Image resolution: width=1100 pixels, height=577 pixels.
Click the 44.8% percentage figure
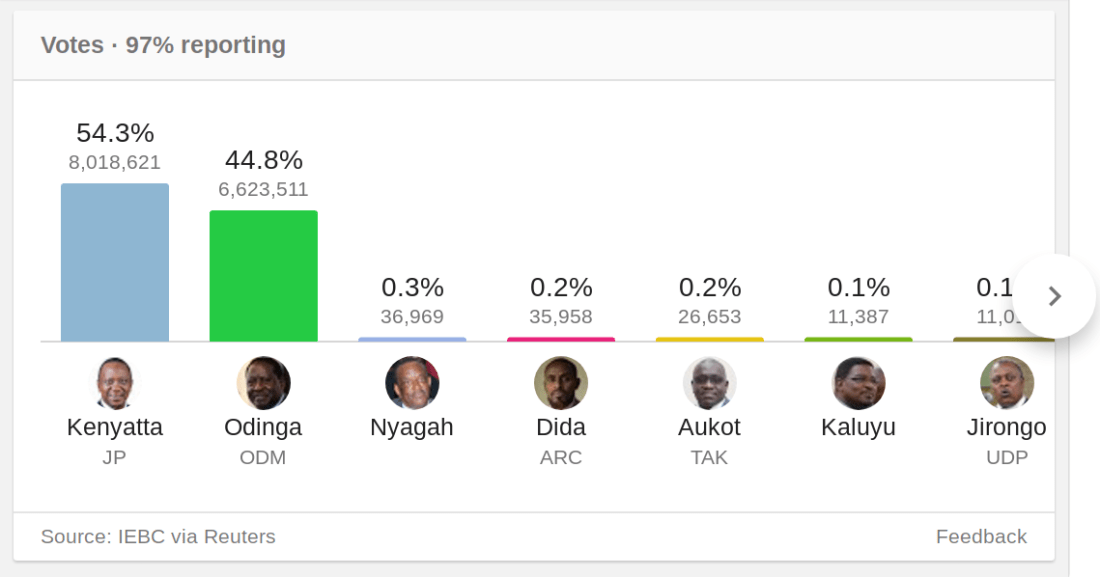263,160
